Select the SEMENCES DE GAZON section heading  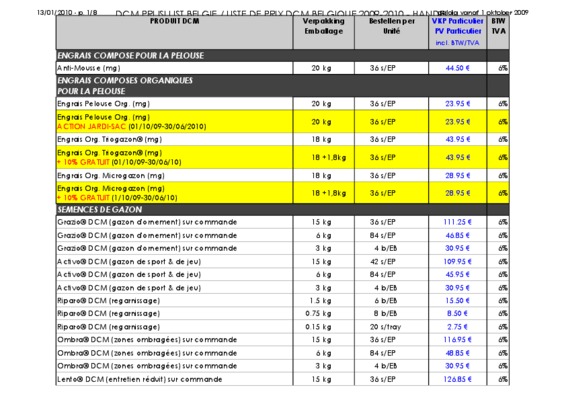tap(100, 210)
